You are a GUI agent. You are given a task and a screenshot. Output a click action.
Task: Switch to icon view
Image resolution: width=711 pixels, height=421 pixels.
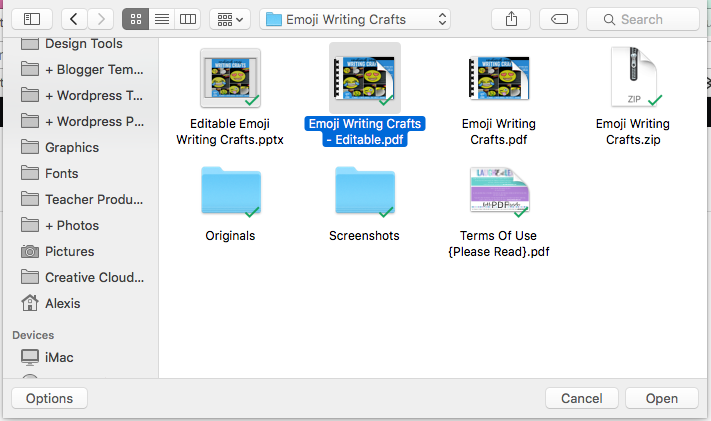(x=135, y=19)
